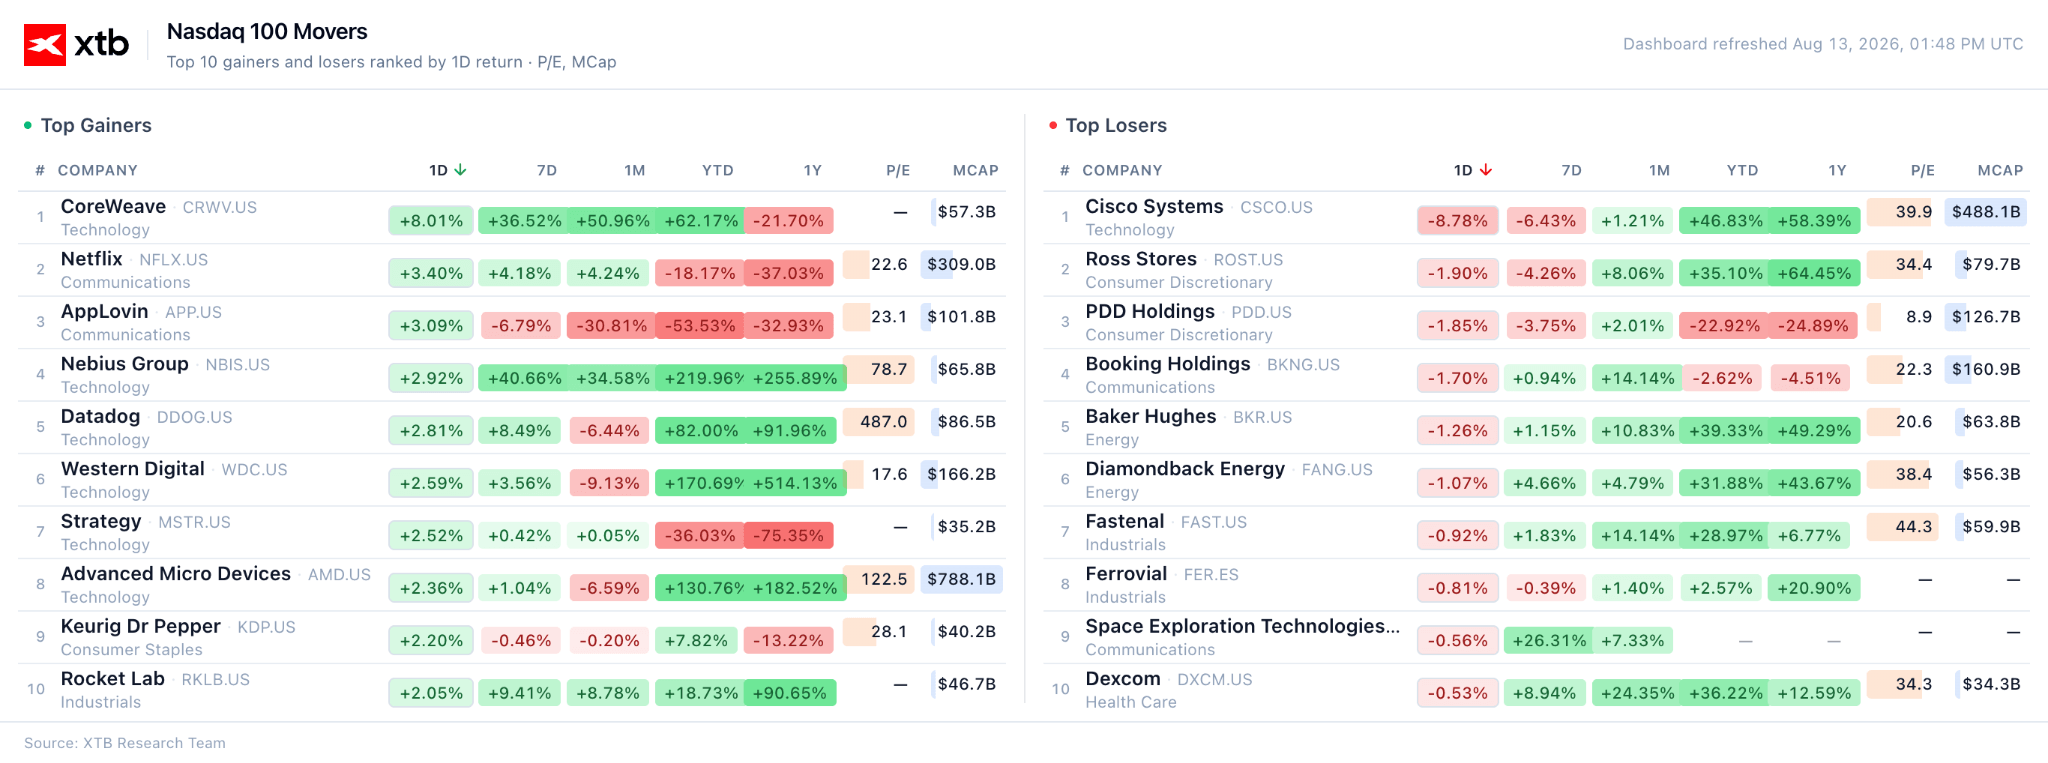2048x763 pixels.
Task: Toggle the 1D sort arrow in Top Losers
Action: (x=1486, y=170)
